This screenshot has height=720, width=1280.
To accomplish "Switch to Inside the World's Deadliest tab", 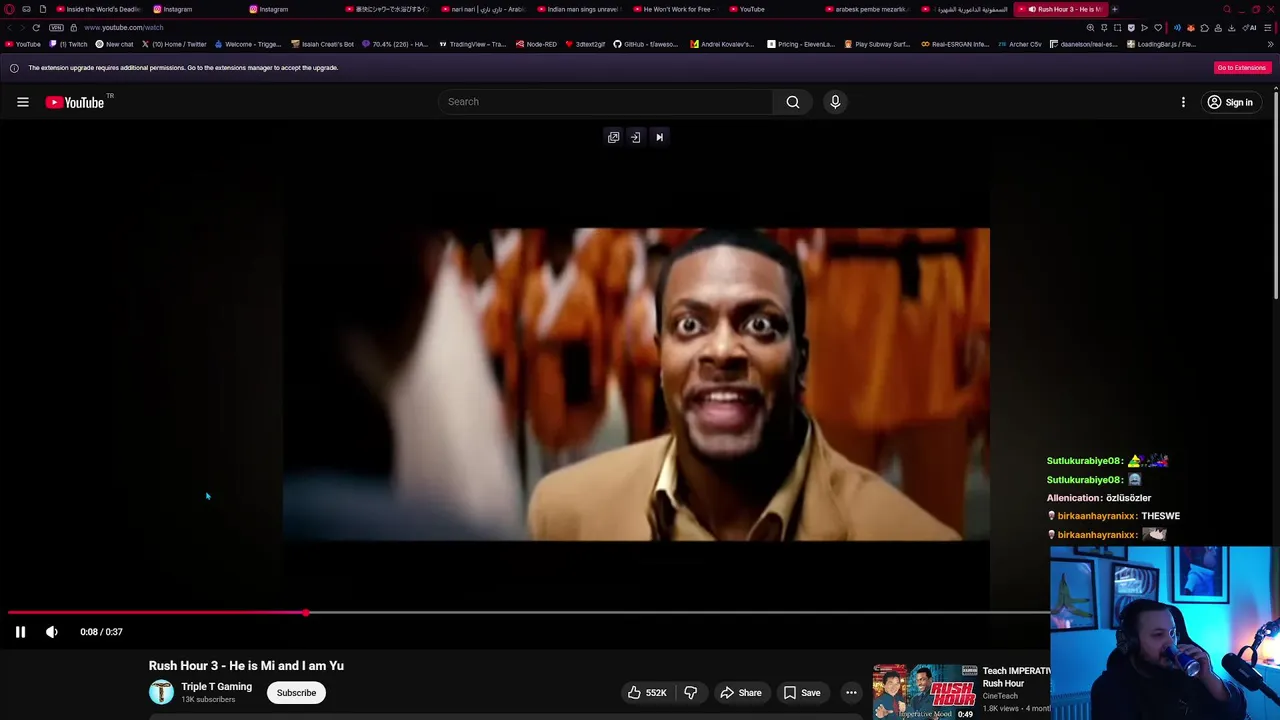I will pos(100,9).
